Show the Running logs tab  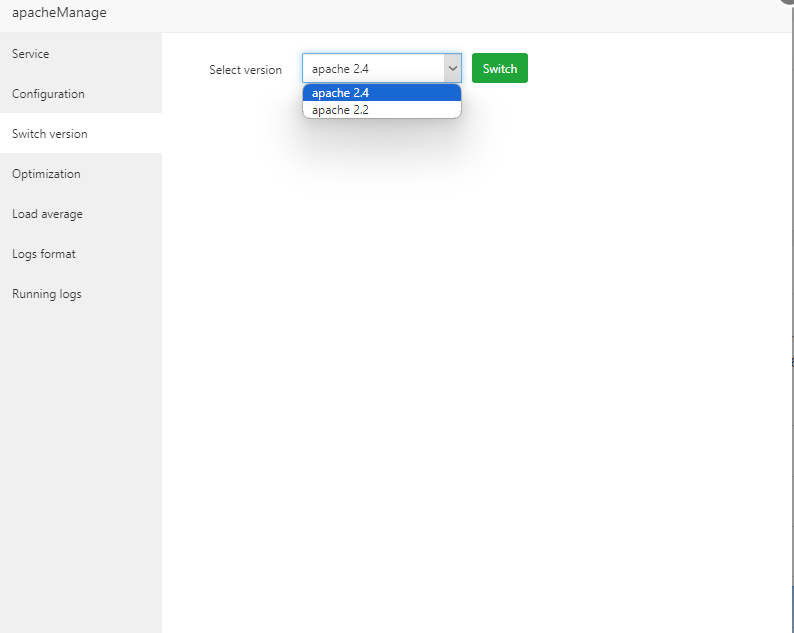coord(81,294)
